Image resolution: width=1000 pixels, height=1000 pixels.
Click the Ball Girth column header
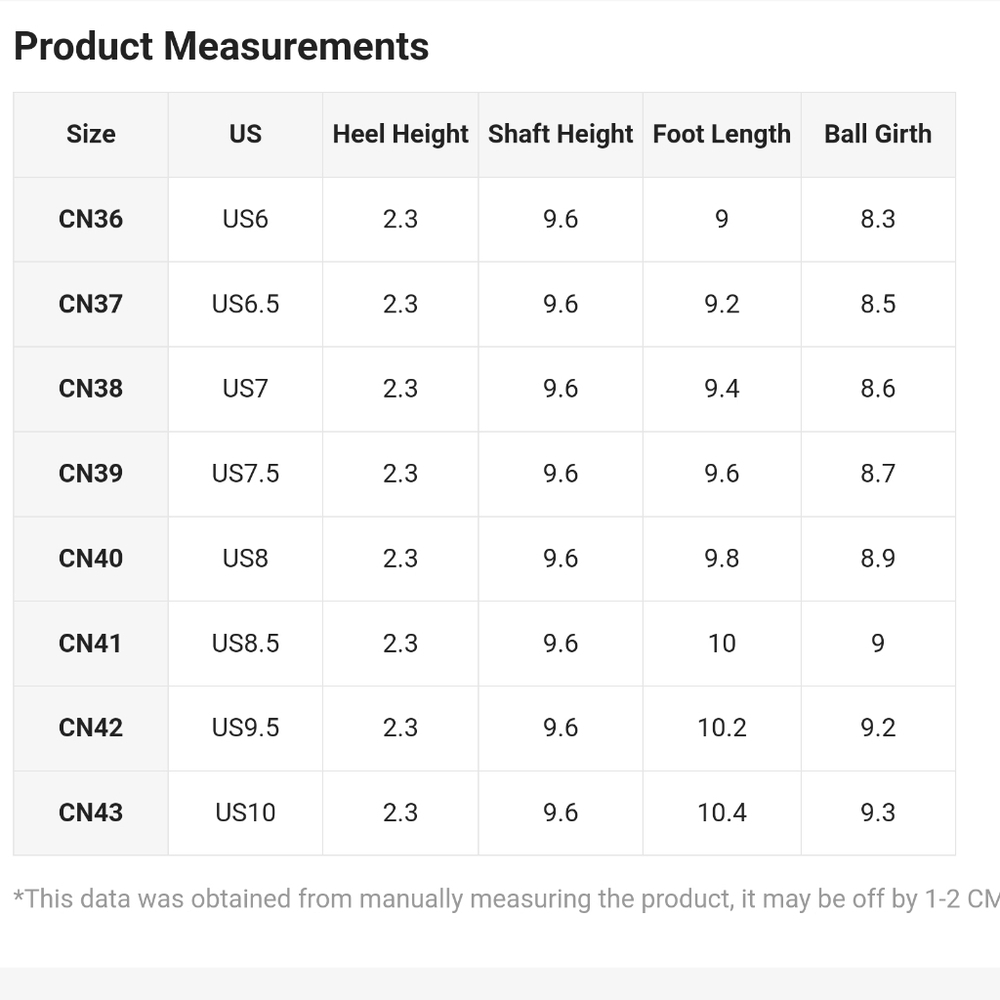878,135
